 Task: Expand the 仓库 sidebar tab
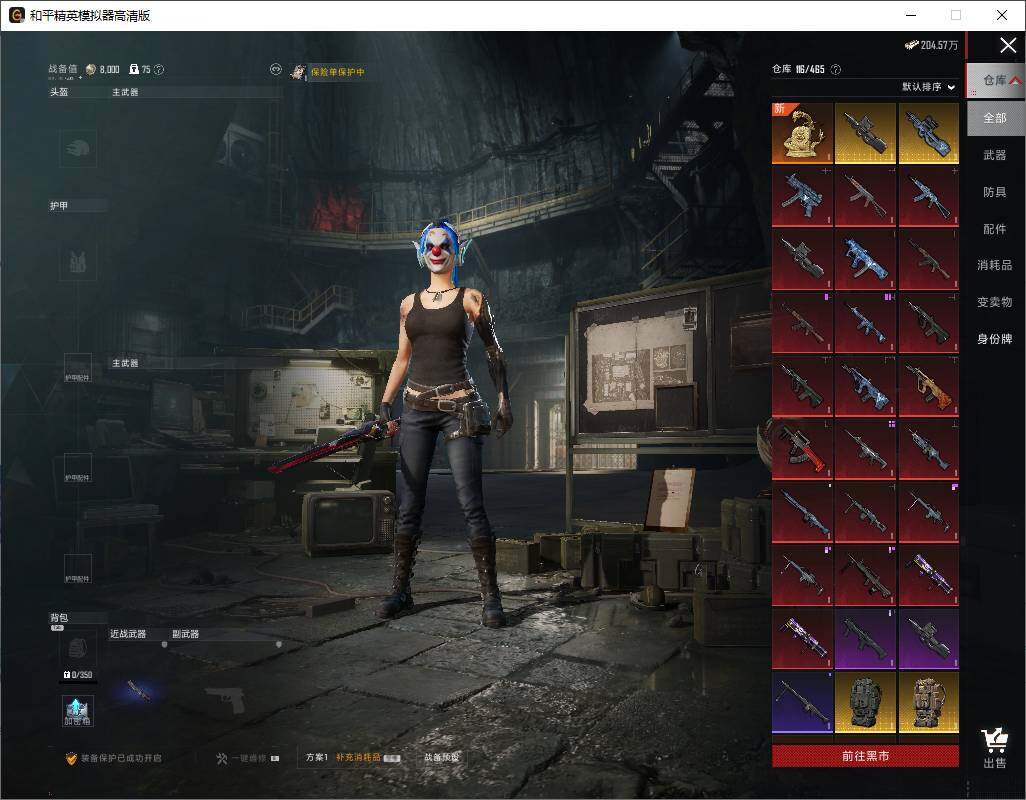pyautogui.click(x=996, y=80)
